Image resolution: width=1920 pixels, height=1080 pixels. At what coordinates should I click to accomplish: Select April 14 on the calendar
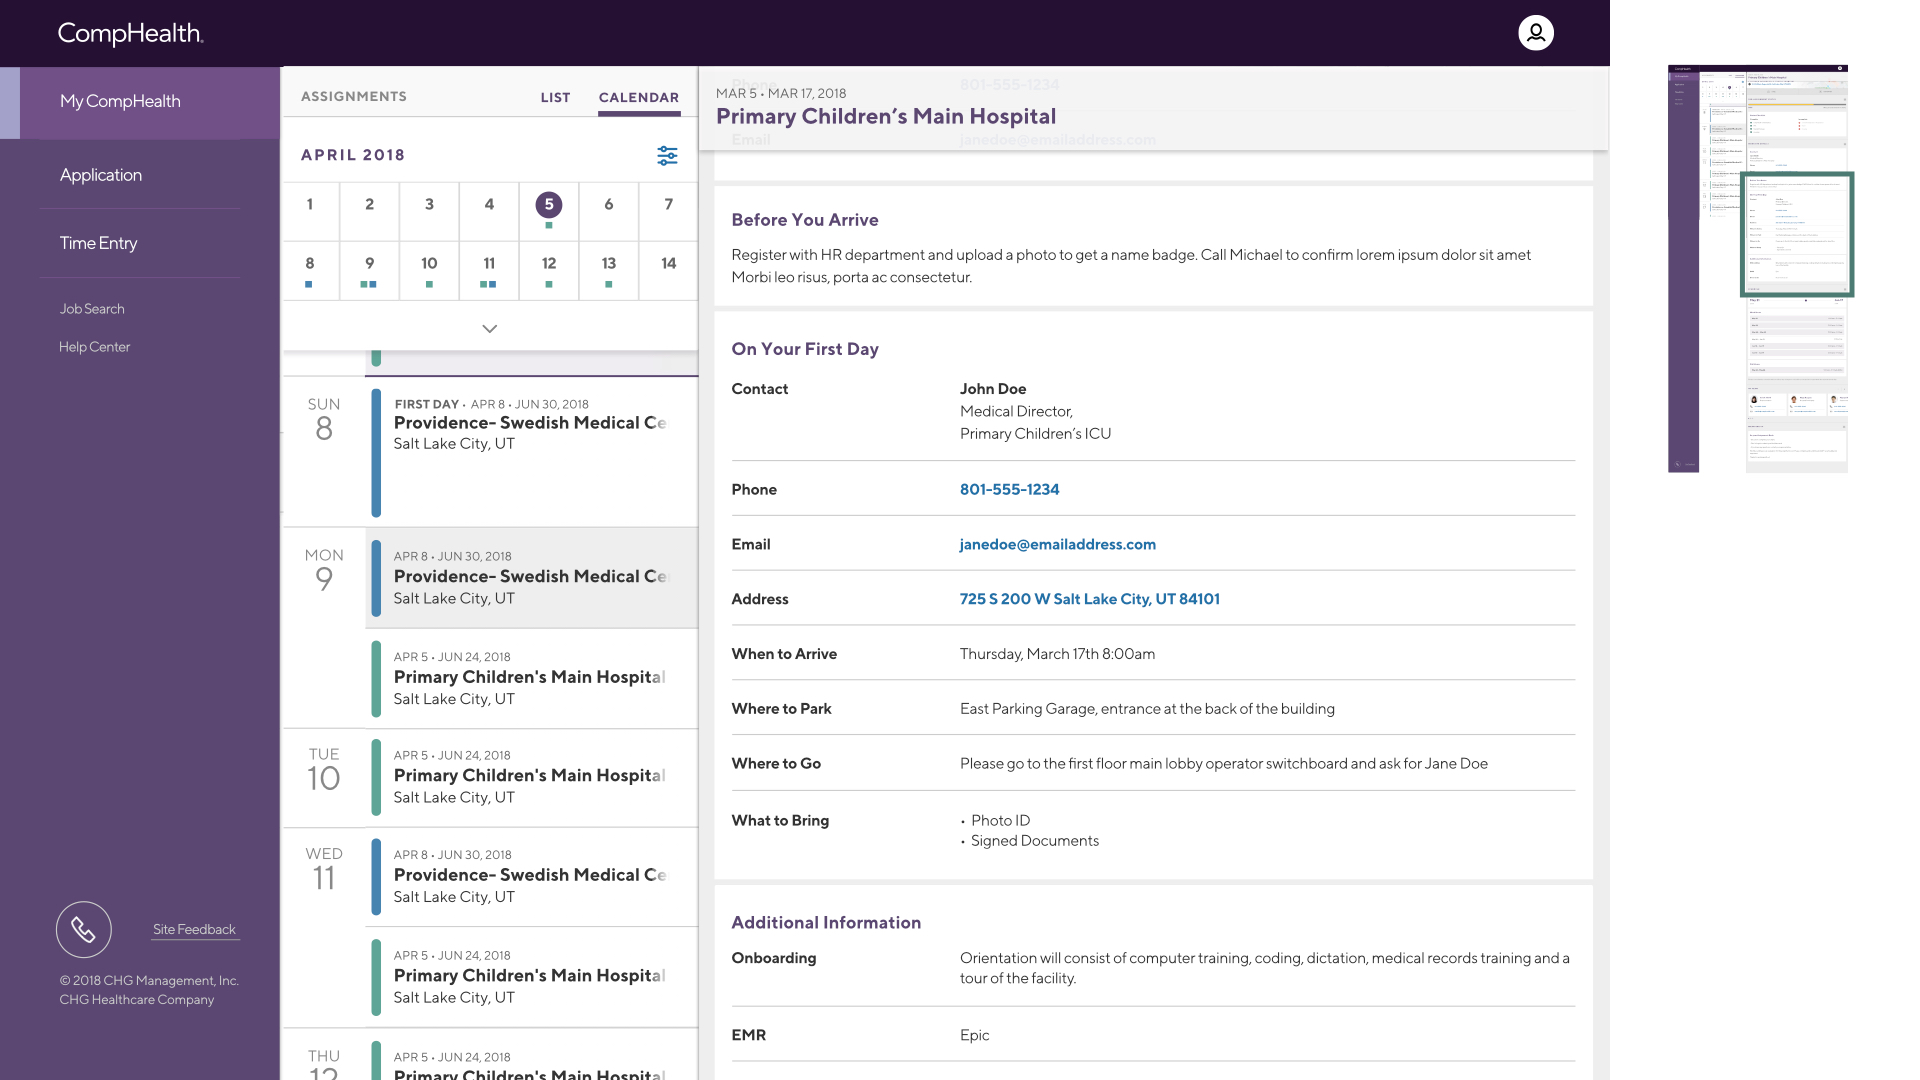pos(669,270)
